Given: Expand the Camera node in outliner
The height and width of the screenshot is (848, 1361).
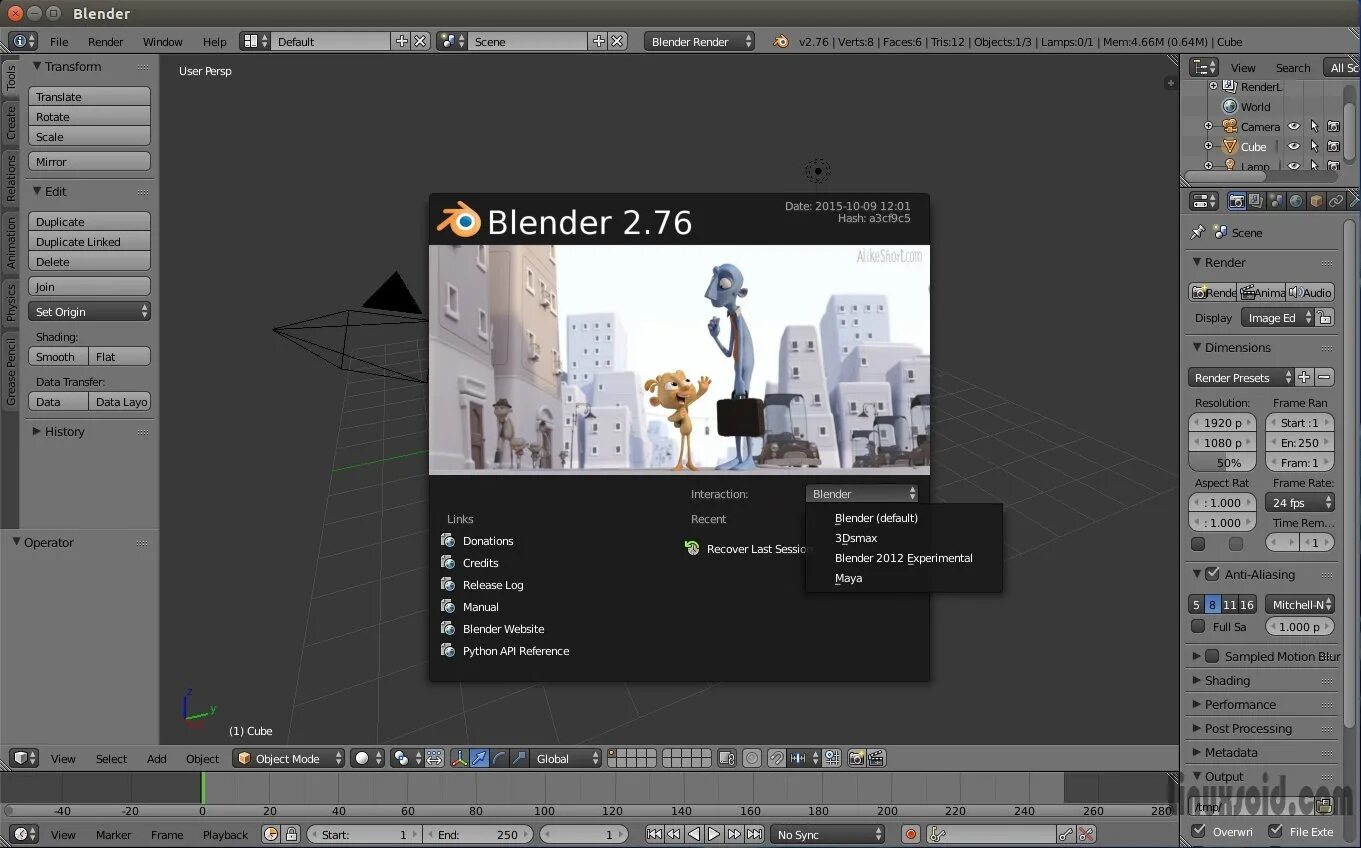Looking at the screenshot, I should click(1208, 126).
